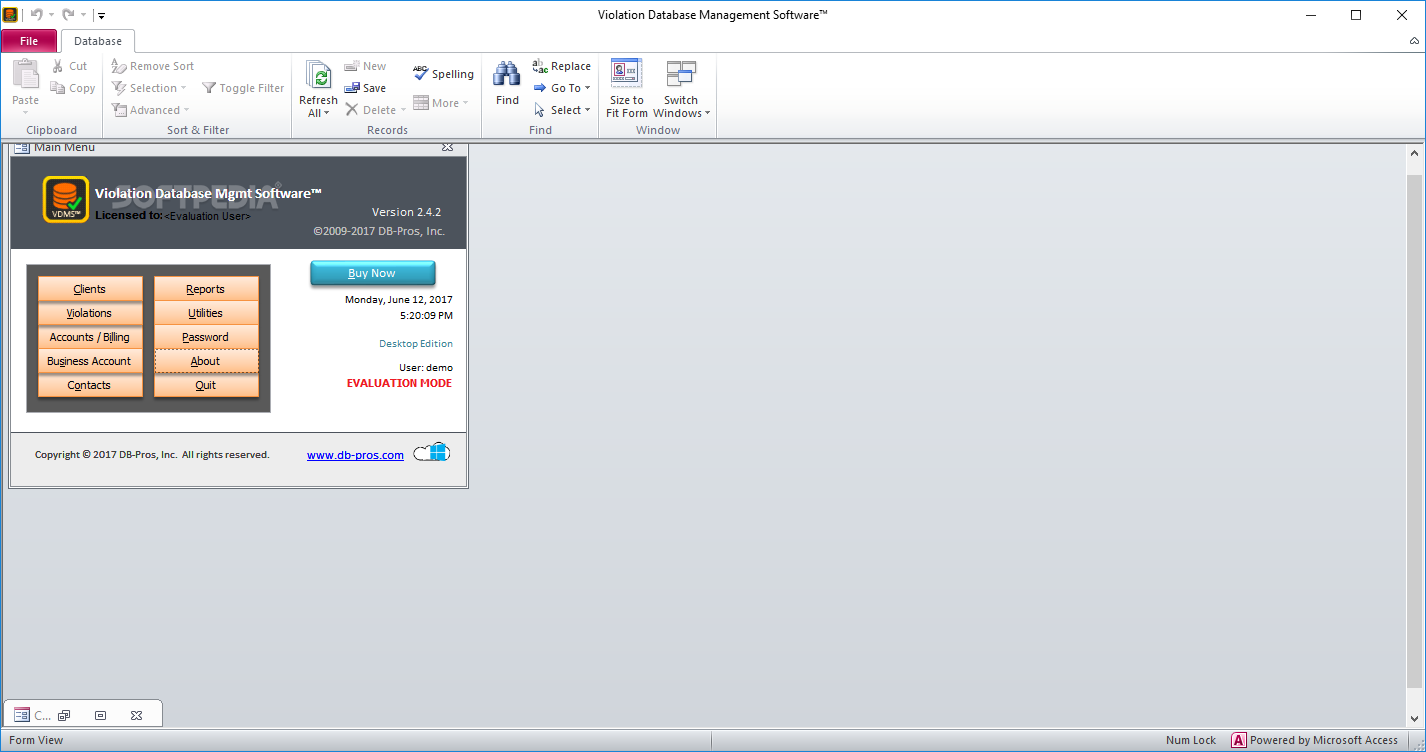Click the Form View status text
The height and width of the screenshot is (752, 1426).
pos(36,740)
